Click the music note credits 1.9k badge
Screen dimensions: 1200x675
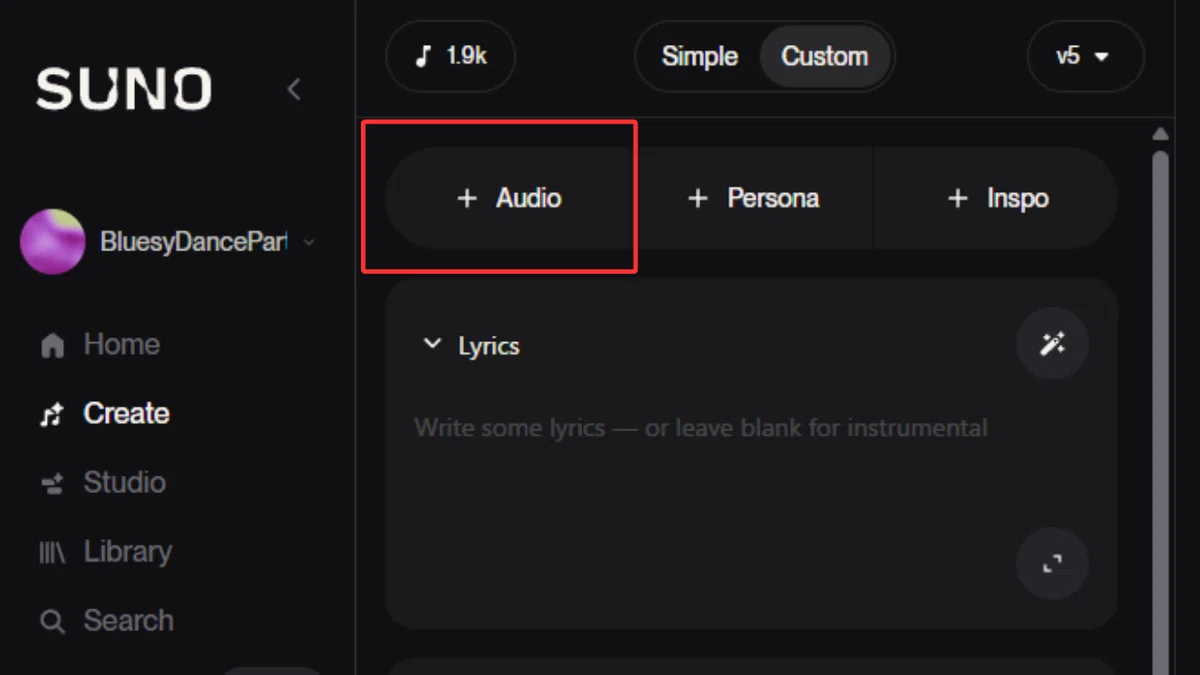pyautogui.click(x=451, y=56)
